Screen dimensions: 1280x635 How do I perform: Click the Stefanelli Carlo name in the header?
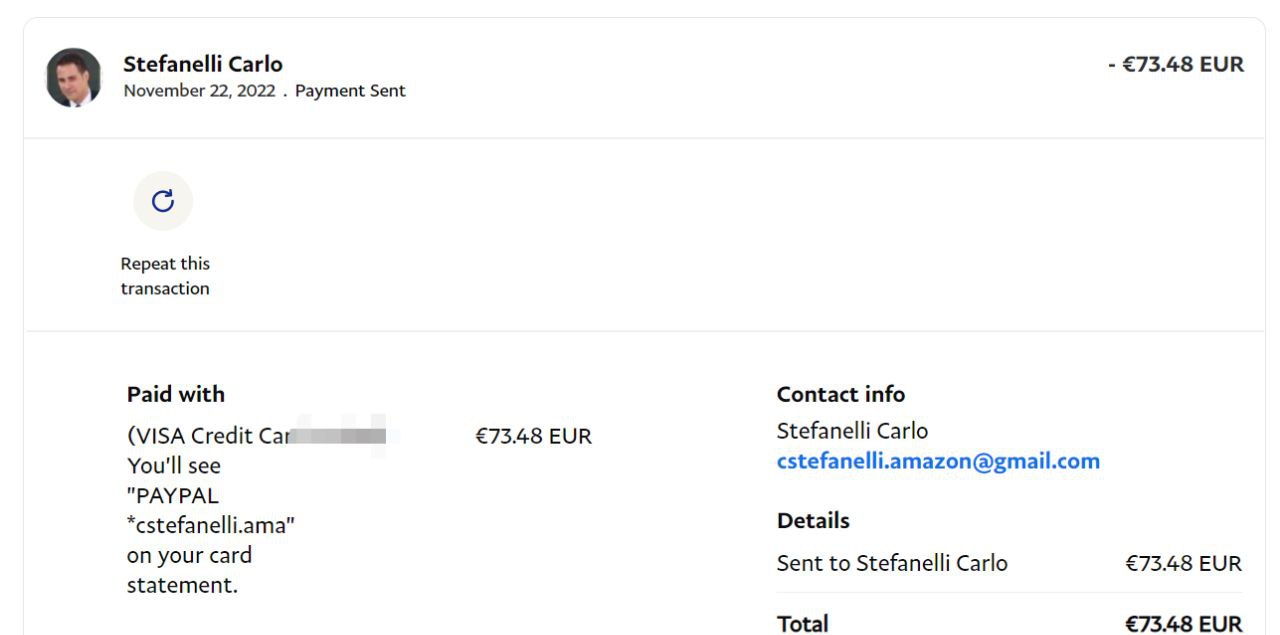click(x=203, y=64)
